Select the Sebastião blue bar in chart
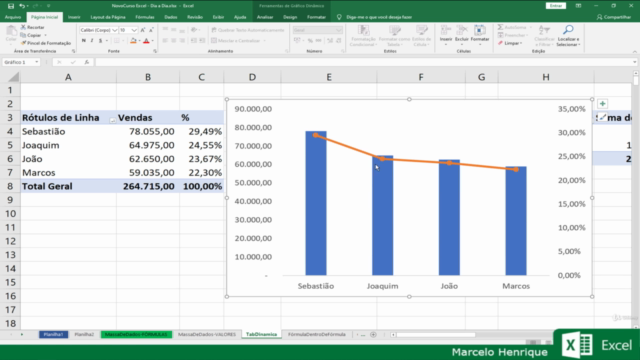640x360 pixels. point(316,203)
